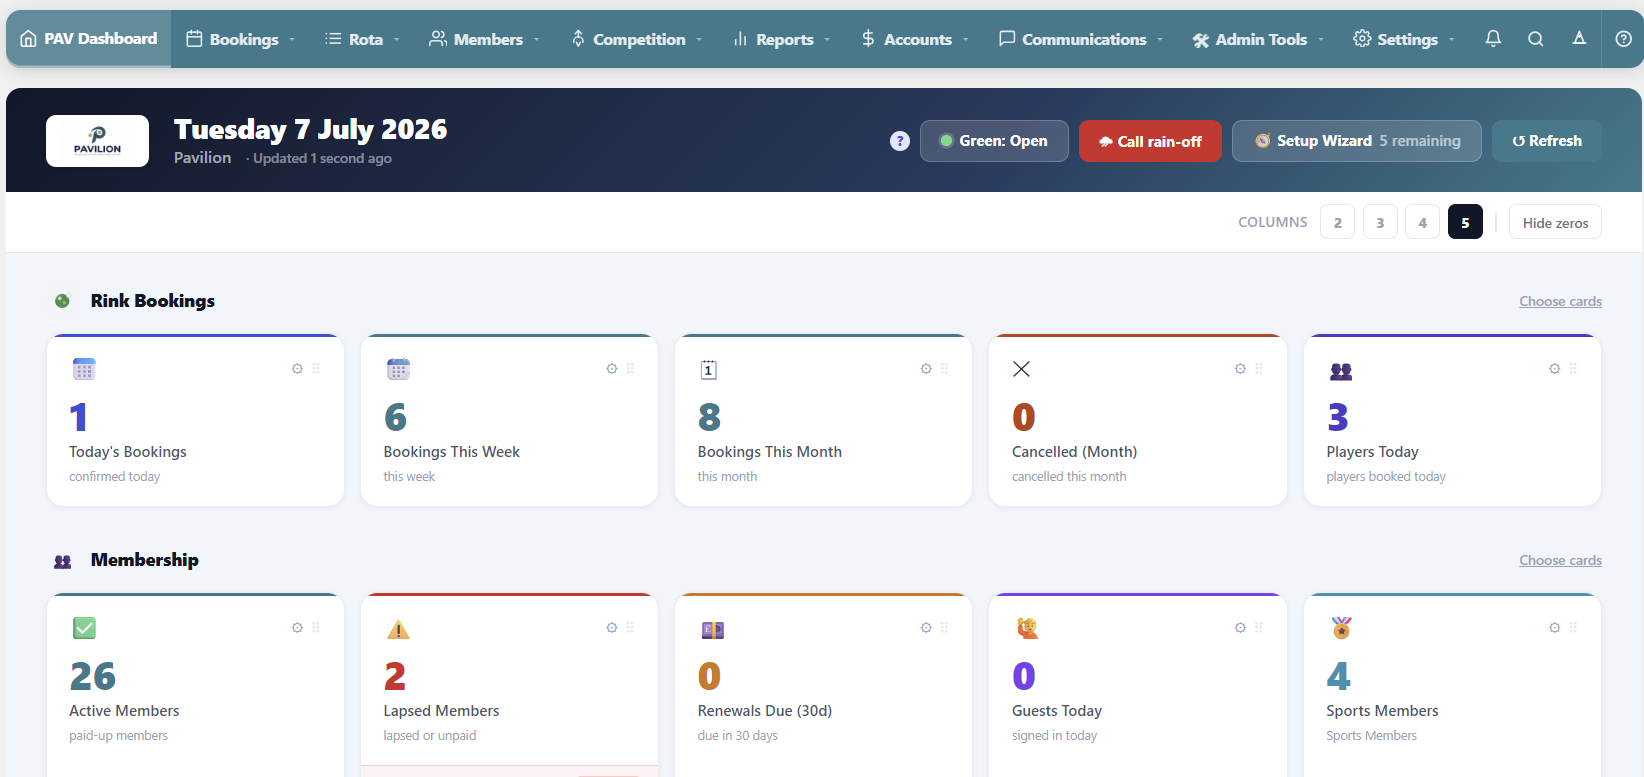
Task: Expand the Accounts menu
Action: click(x=915, y=39)
